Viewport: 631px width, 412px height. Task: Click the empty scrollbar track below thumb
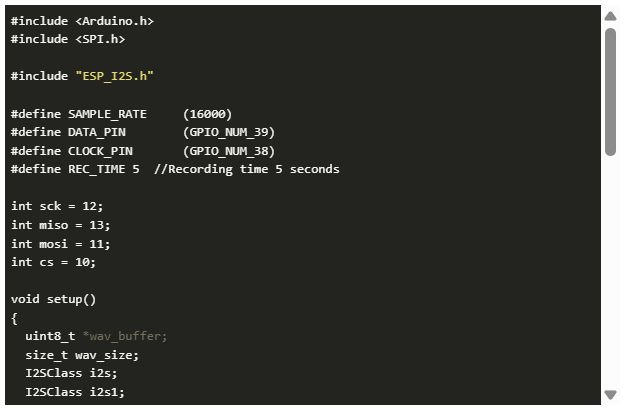click(610, 270)
